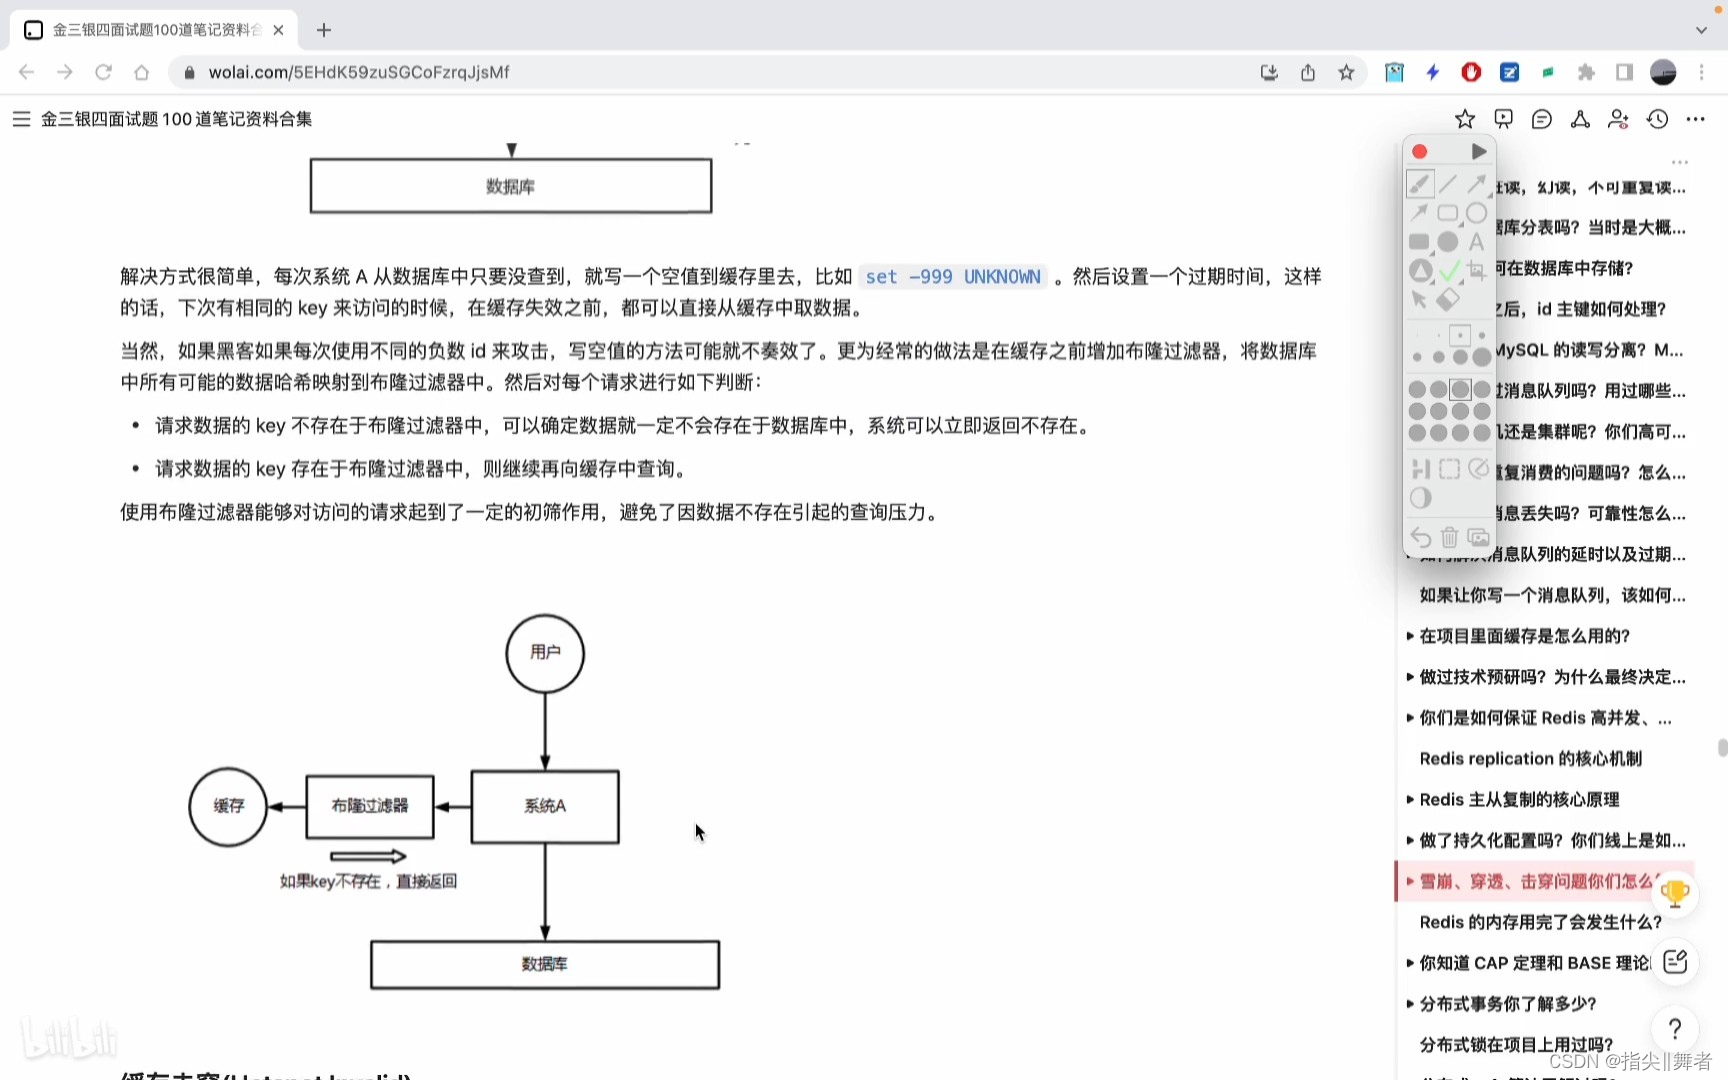Click the red stop-hand adblock extension
Image resolution: width=1728 pixels, height=1080 pixels.
(1471, 72)
